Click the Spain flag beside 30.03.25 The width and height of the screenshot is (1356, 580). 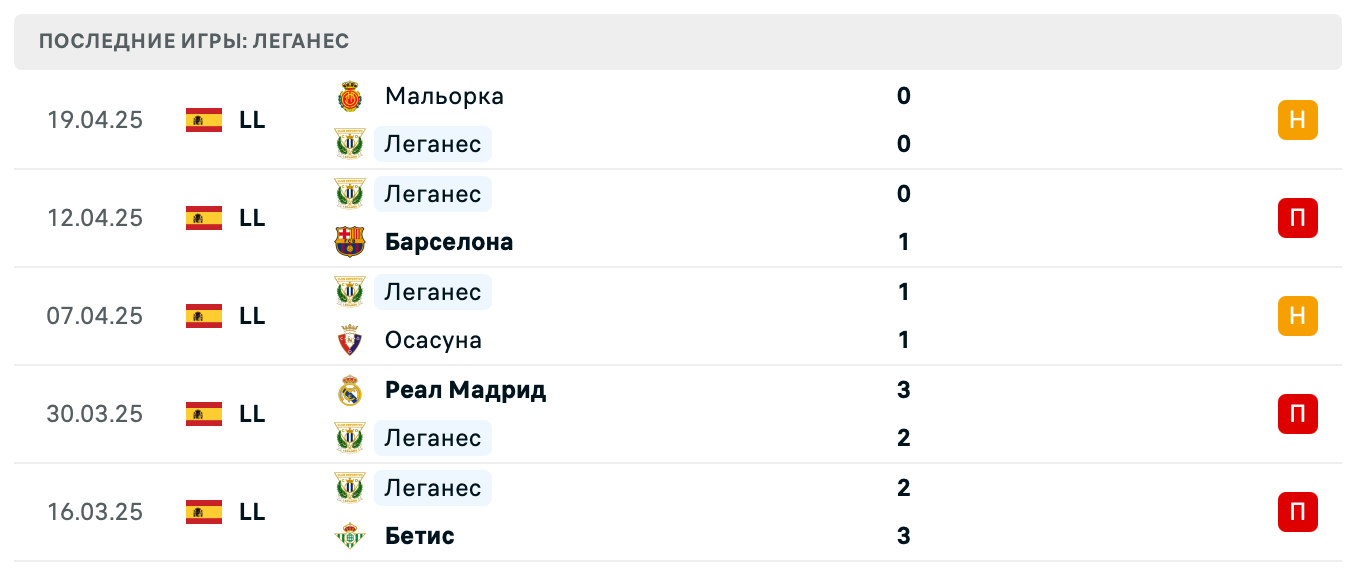pos(203,414)
